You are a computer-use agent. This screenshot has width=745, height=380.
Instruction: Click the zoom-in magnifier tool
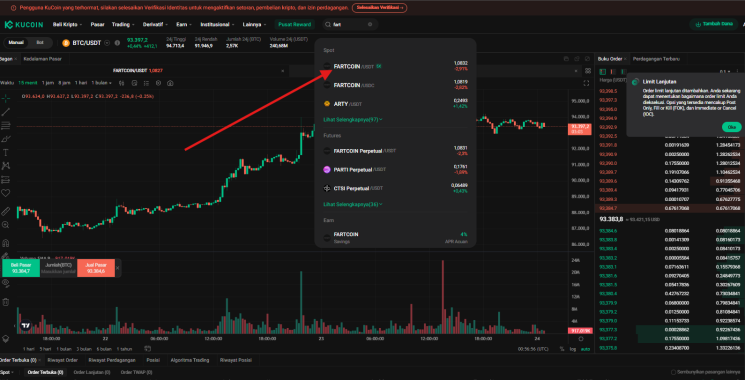point(6,225)
